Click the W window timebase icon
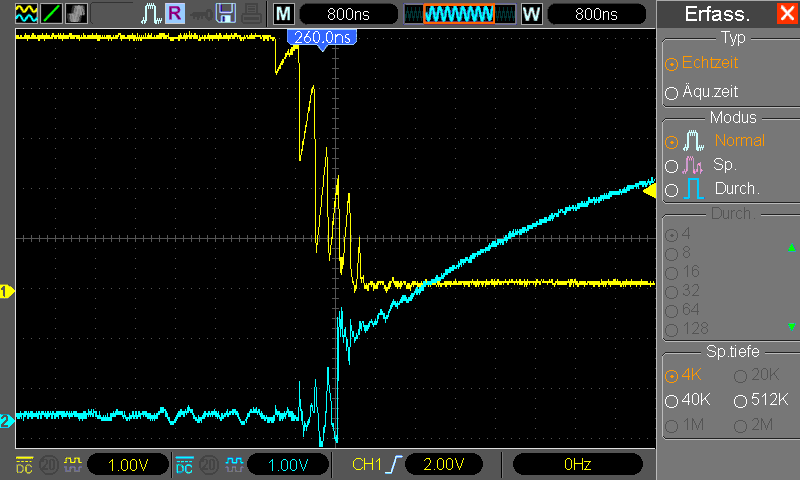The height and width of the screenshot is (480, 800). pyautogui.click(x=531, y=14)
